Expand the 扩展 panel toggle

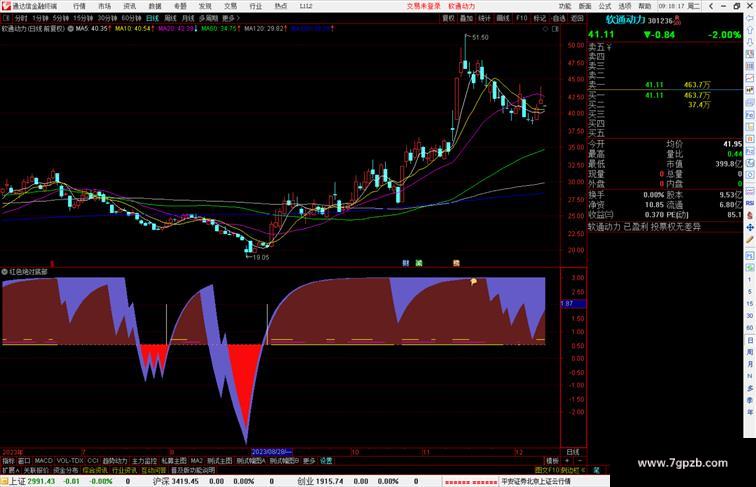point(10,470)
